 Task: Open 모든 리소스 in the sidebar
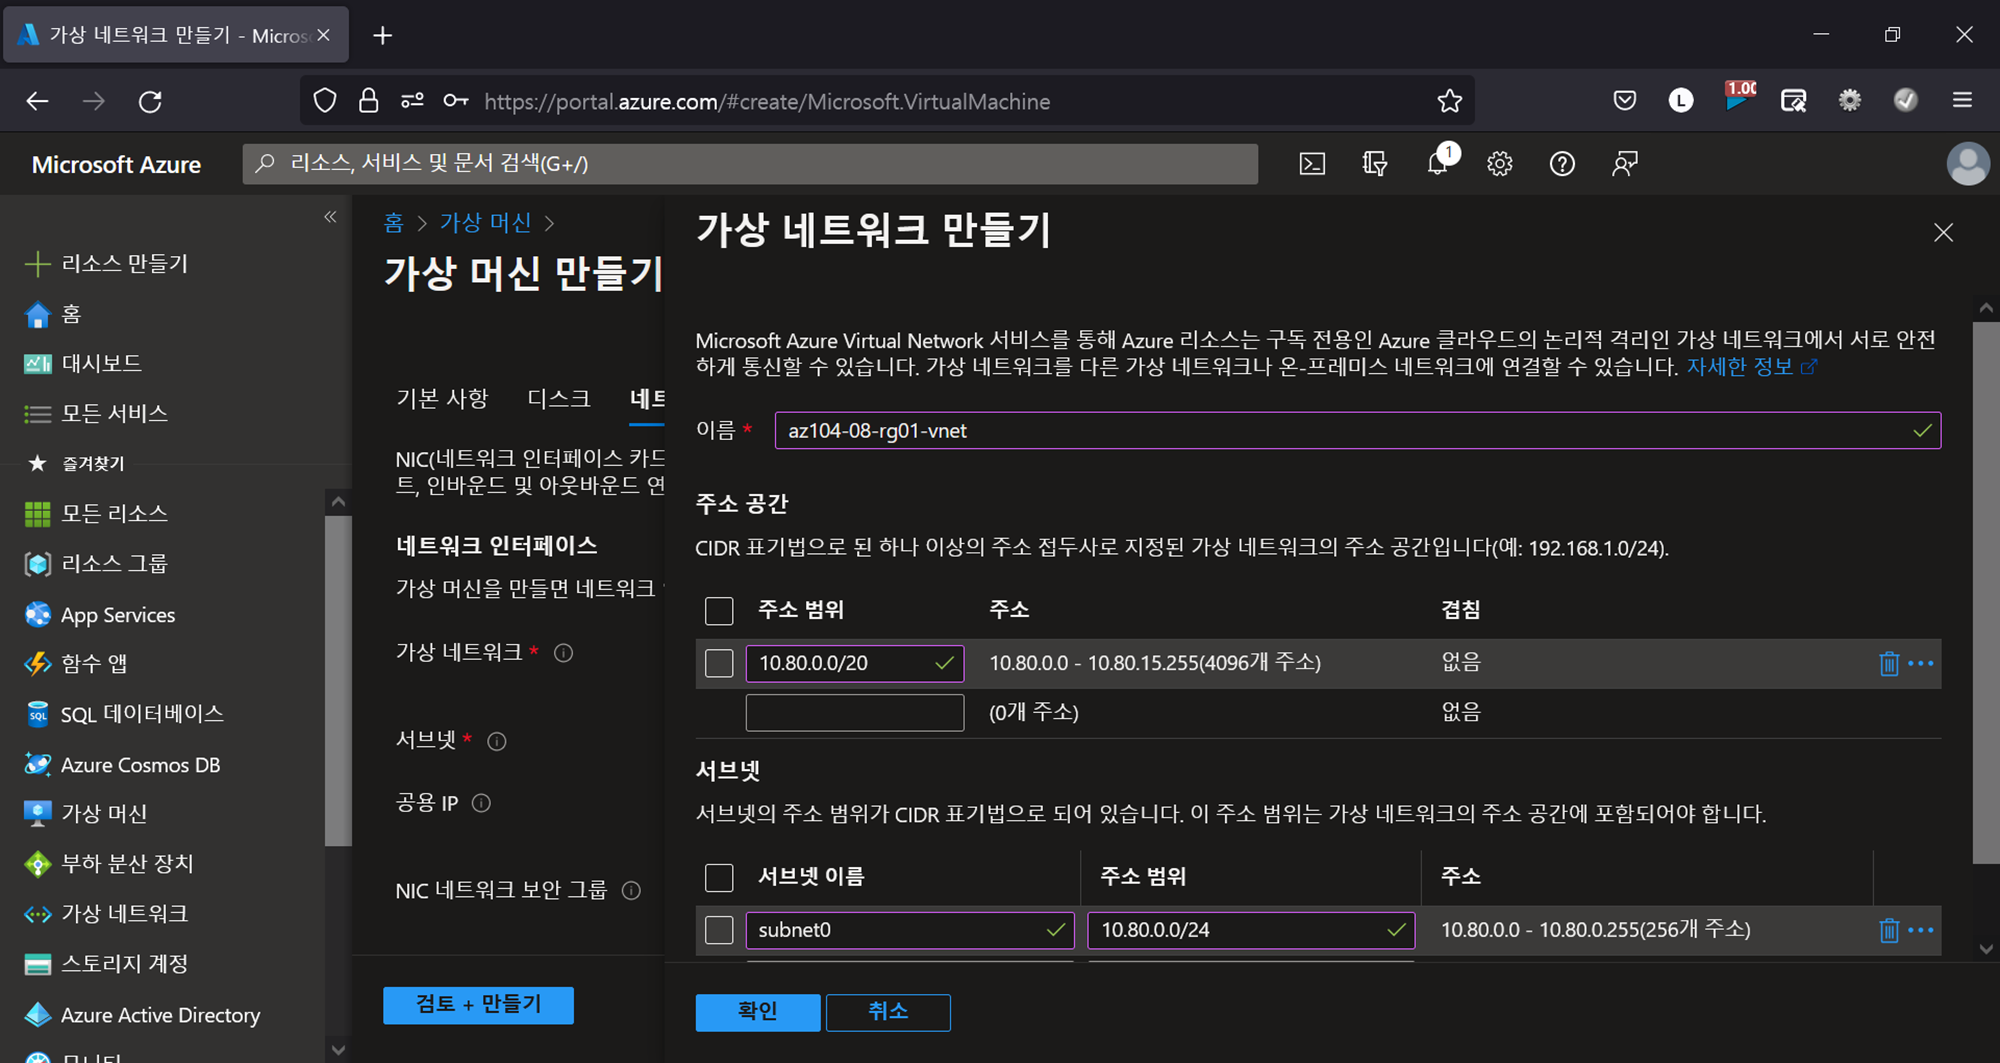(x=95, y=514)
